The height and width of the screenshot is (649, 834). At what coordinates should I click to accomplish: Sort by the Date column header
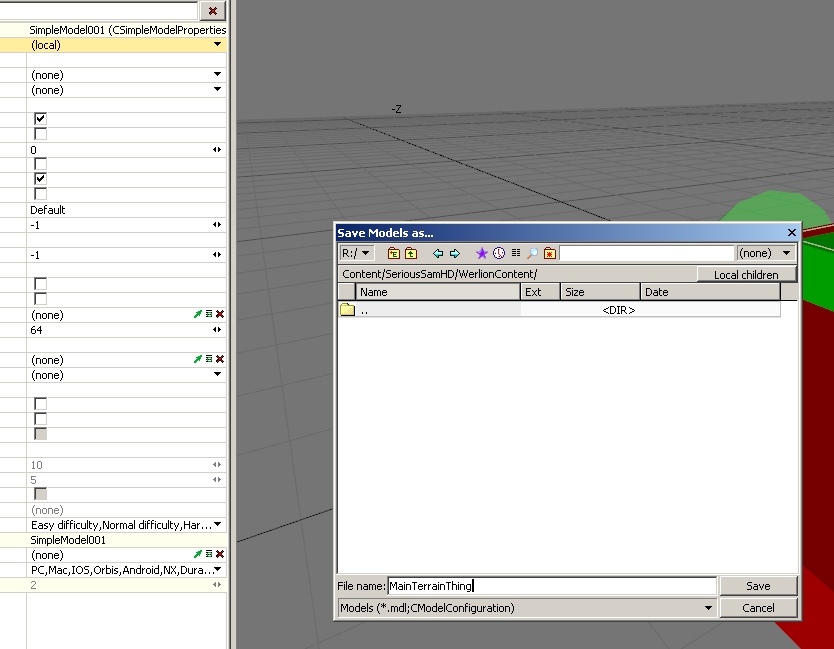tap(711, 292)
